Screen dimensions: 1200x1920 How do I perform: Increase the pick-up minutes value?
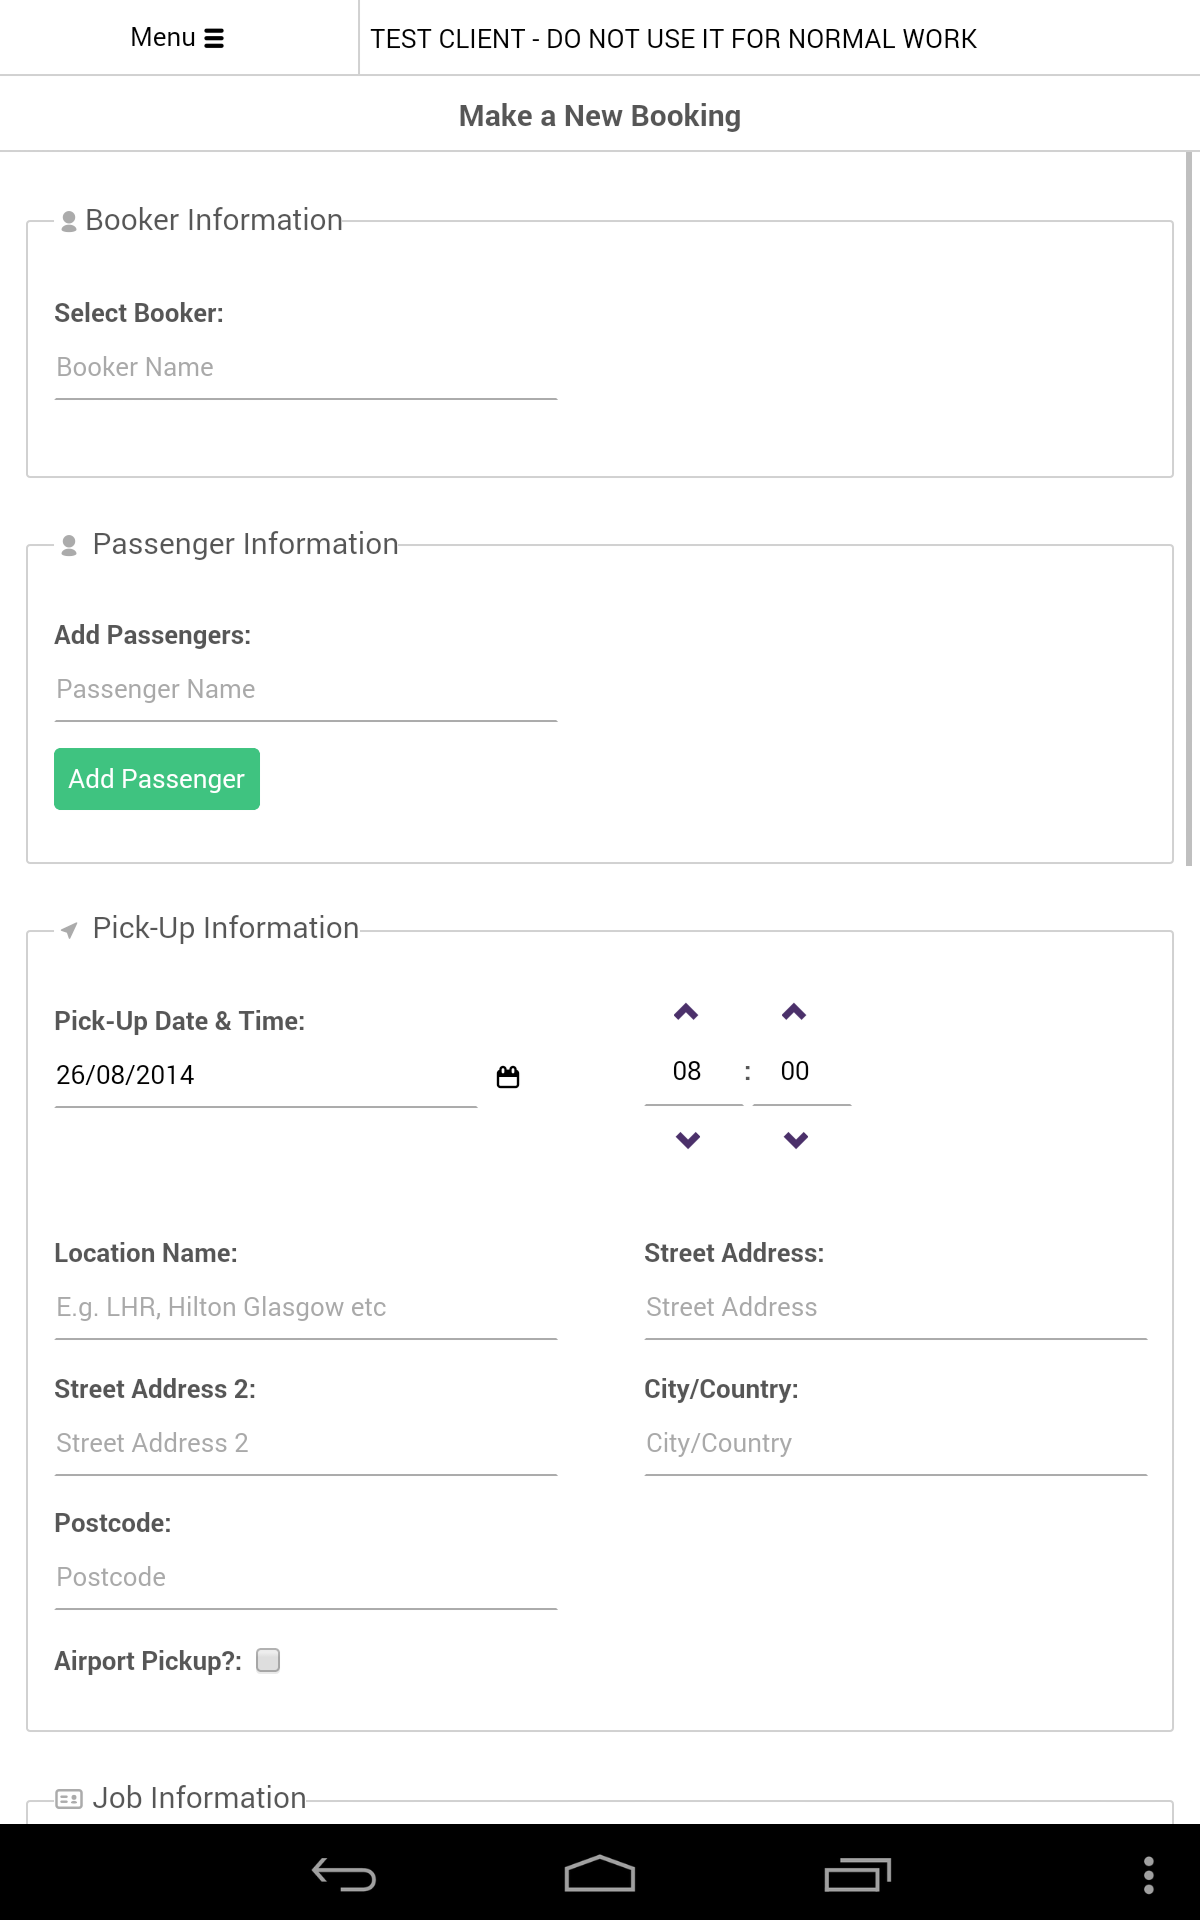tap(794, 1012)
